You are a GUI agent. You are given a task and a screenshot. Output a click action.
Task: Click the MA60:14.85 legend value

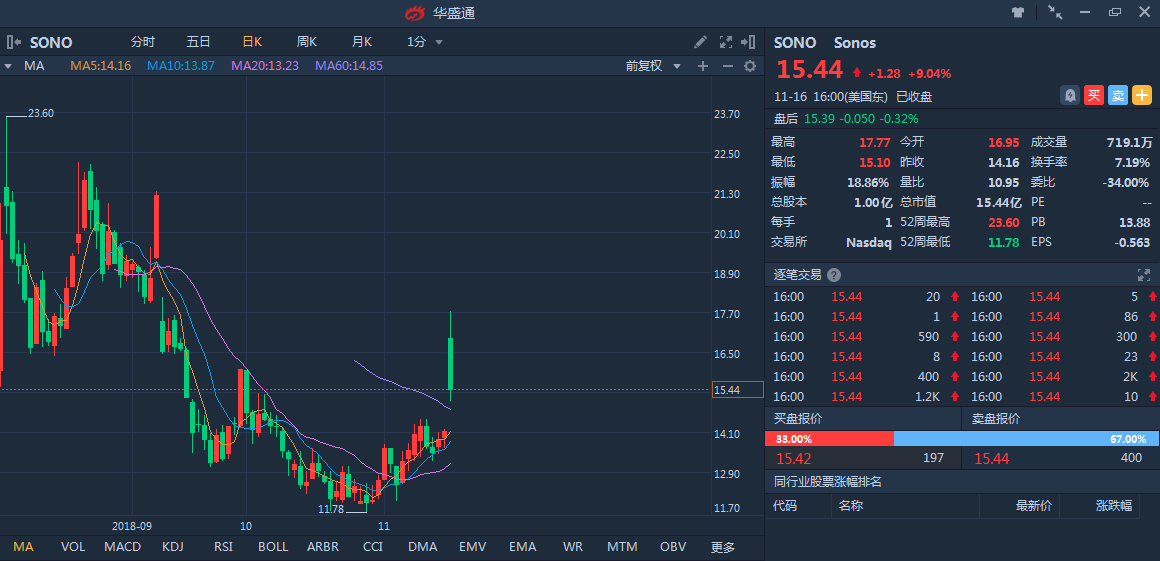point(349,66)
